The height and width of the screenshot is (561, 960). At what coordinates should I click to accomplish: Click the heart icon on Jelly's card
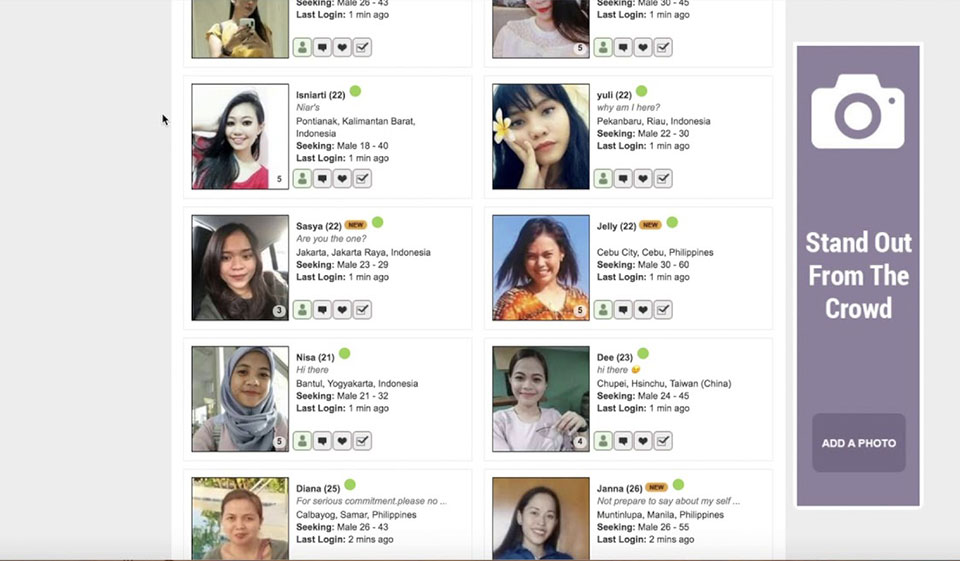[x=643, y=310]
